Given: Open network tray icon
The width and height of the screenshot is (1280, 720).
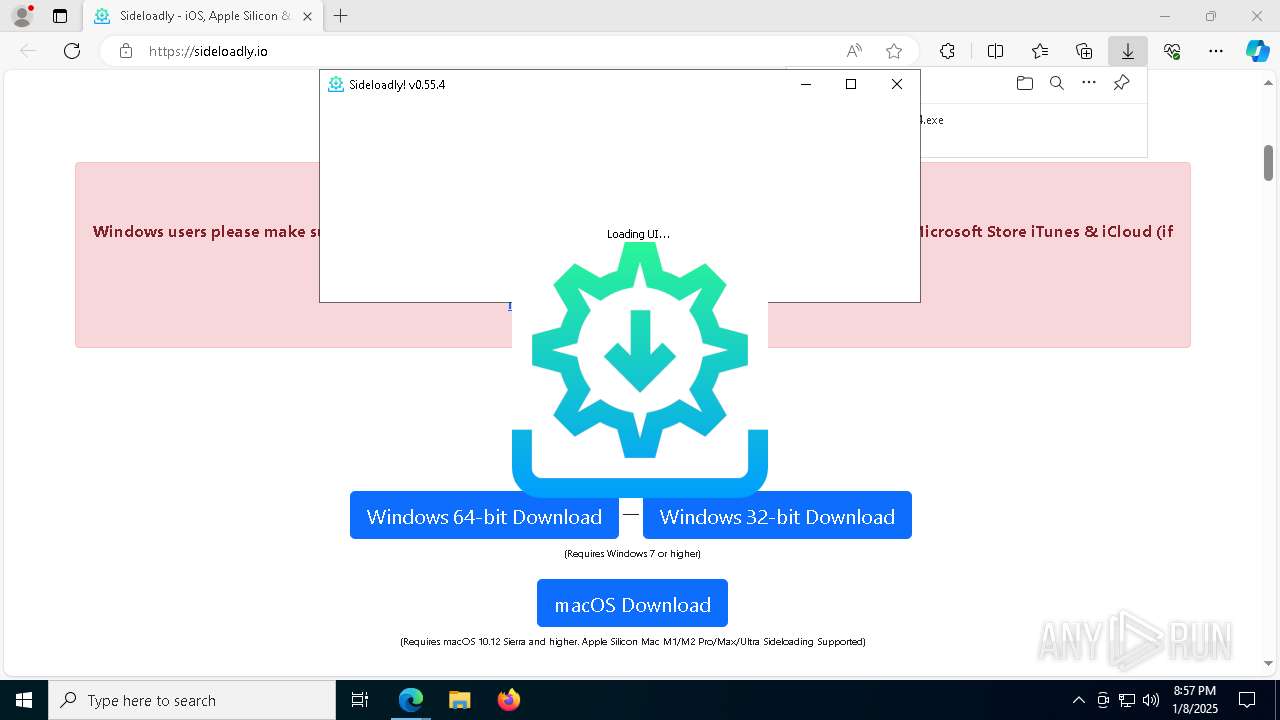Looking at the screenshot, I should tap(1126, 700).
